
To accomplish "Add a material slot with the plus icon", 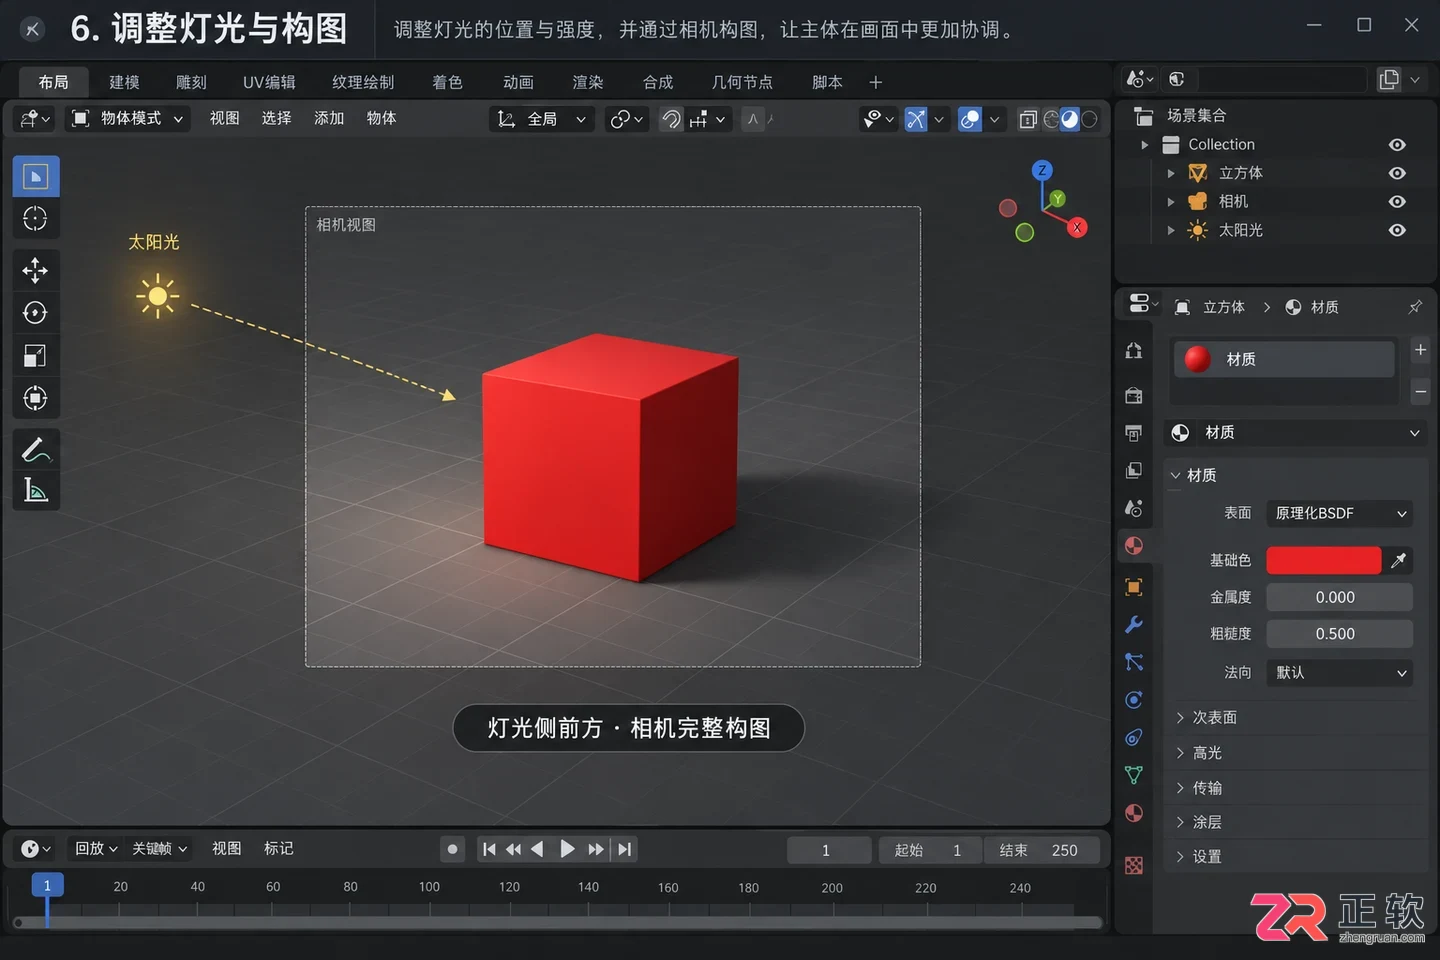I will tap(1420, 350).
